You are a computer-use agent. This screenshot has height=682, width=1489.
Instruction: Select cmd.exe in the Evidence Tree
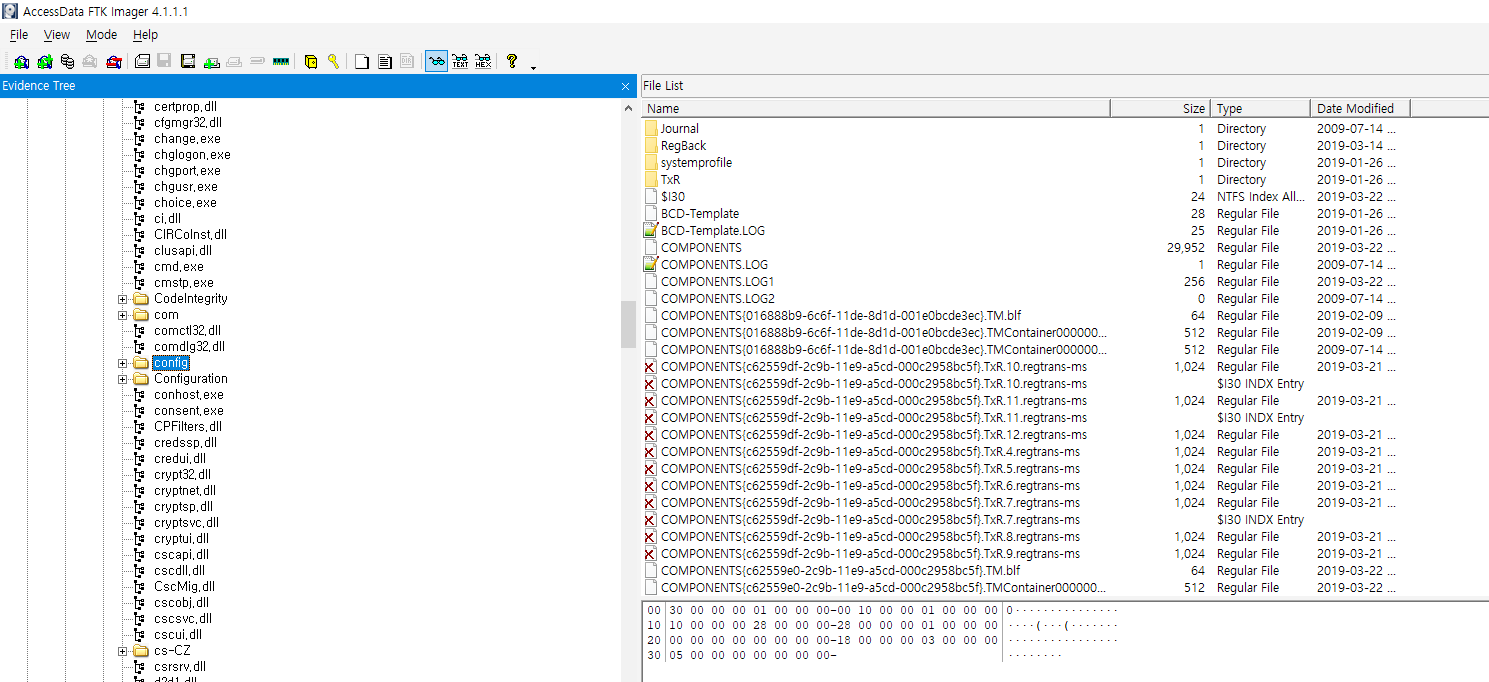[x=178, y=267]
